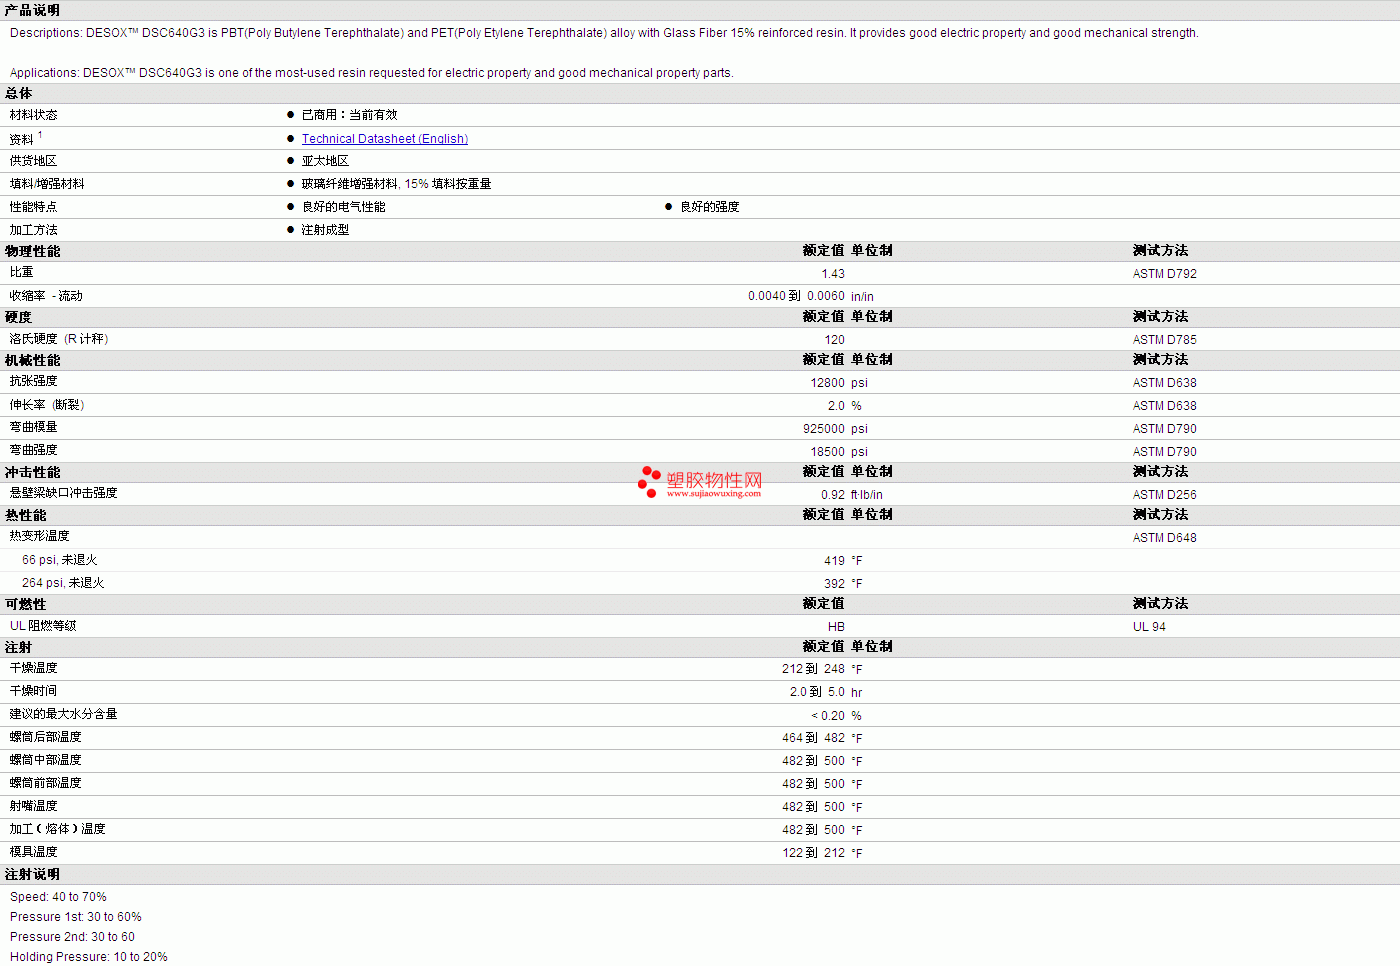
Task: Click the '66 psi, 未退火' row label
Action: click(60, 560)
